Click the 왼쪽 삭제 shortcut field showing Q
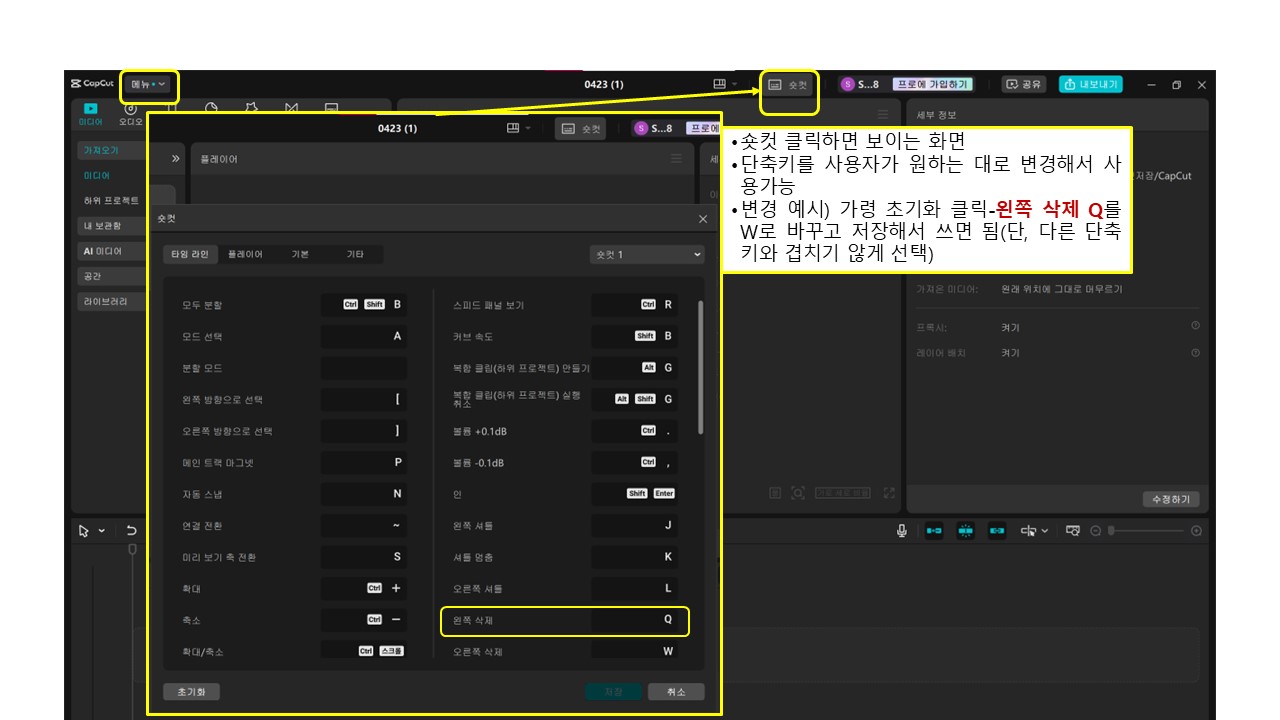Screen dimensions: 1280x720 click(634, 620)
